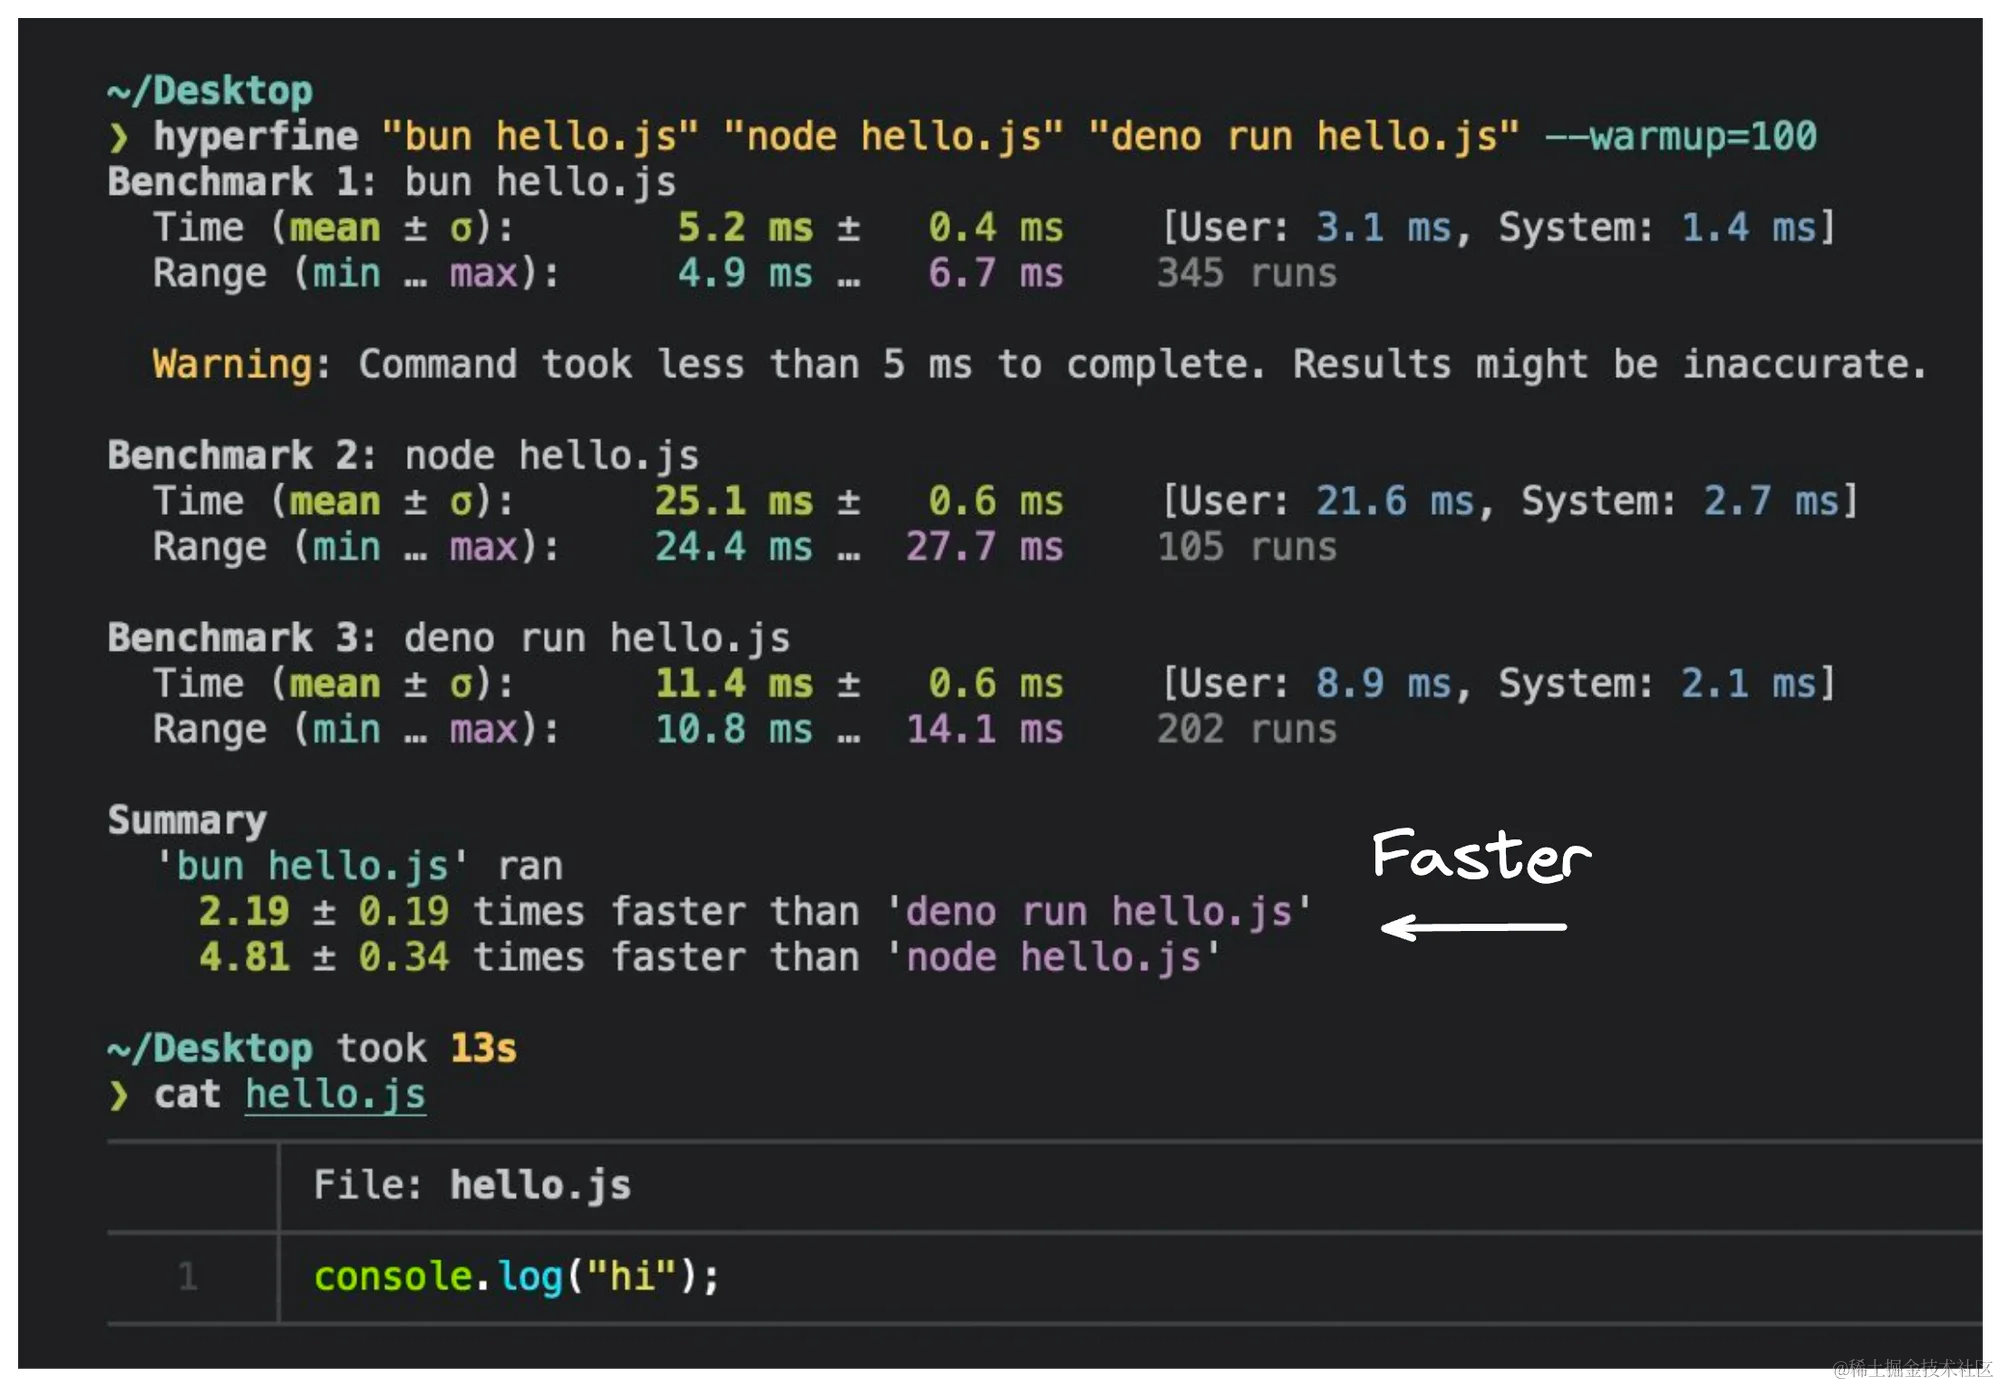
Task: Click the underlined hello.js link after cat
Action: tap(335, 1095)
